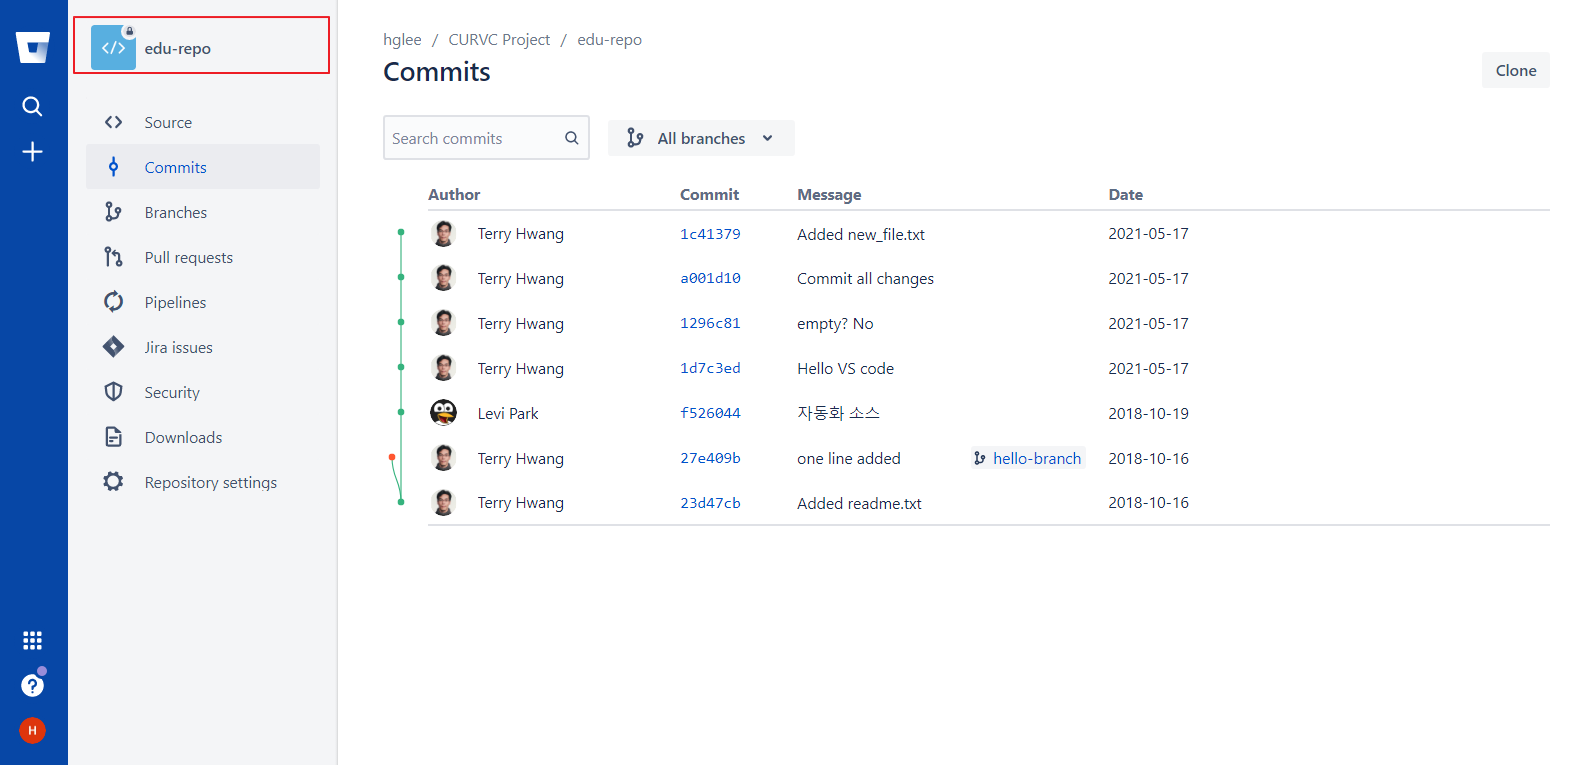Click the Date column header
The width and height of the screenshot is (1584, 765).
coord(1125,194)
